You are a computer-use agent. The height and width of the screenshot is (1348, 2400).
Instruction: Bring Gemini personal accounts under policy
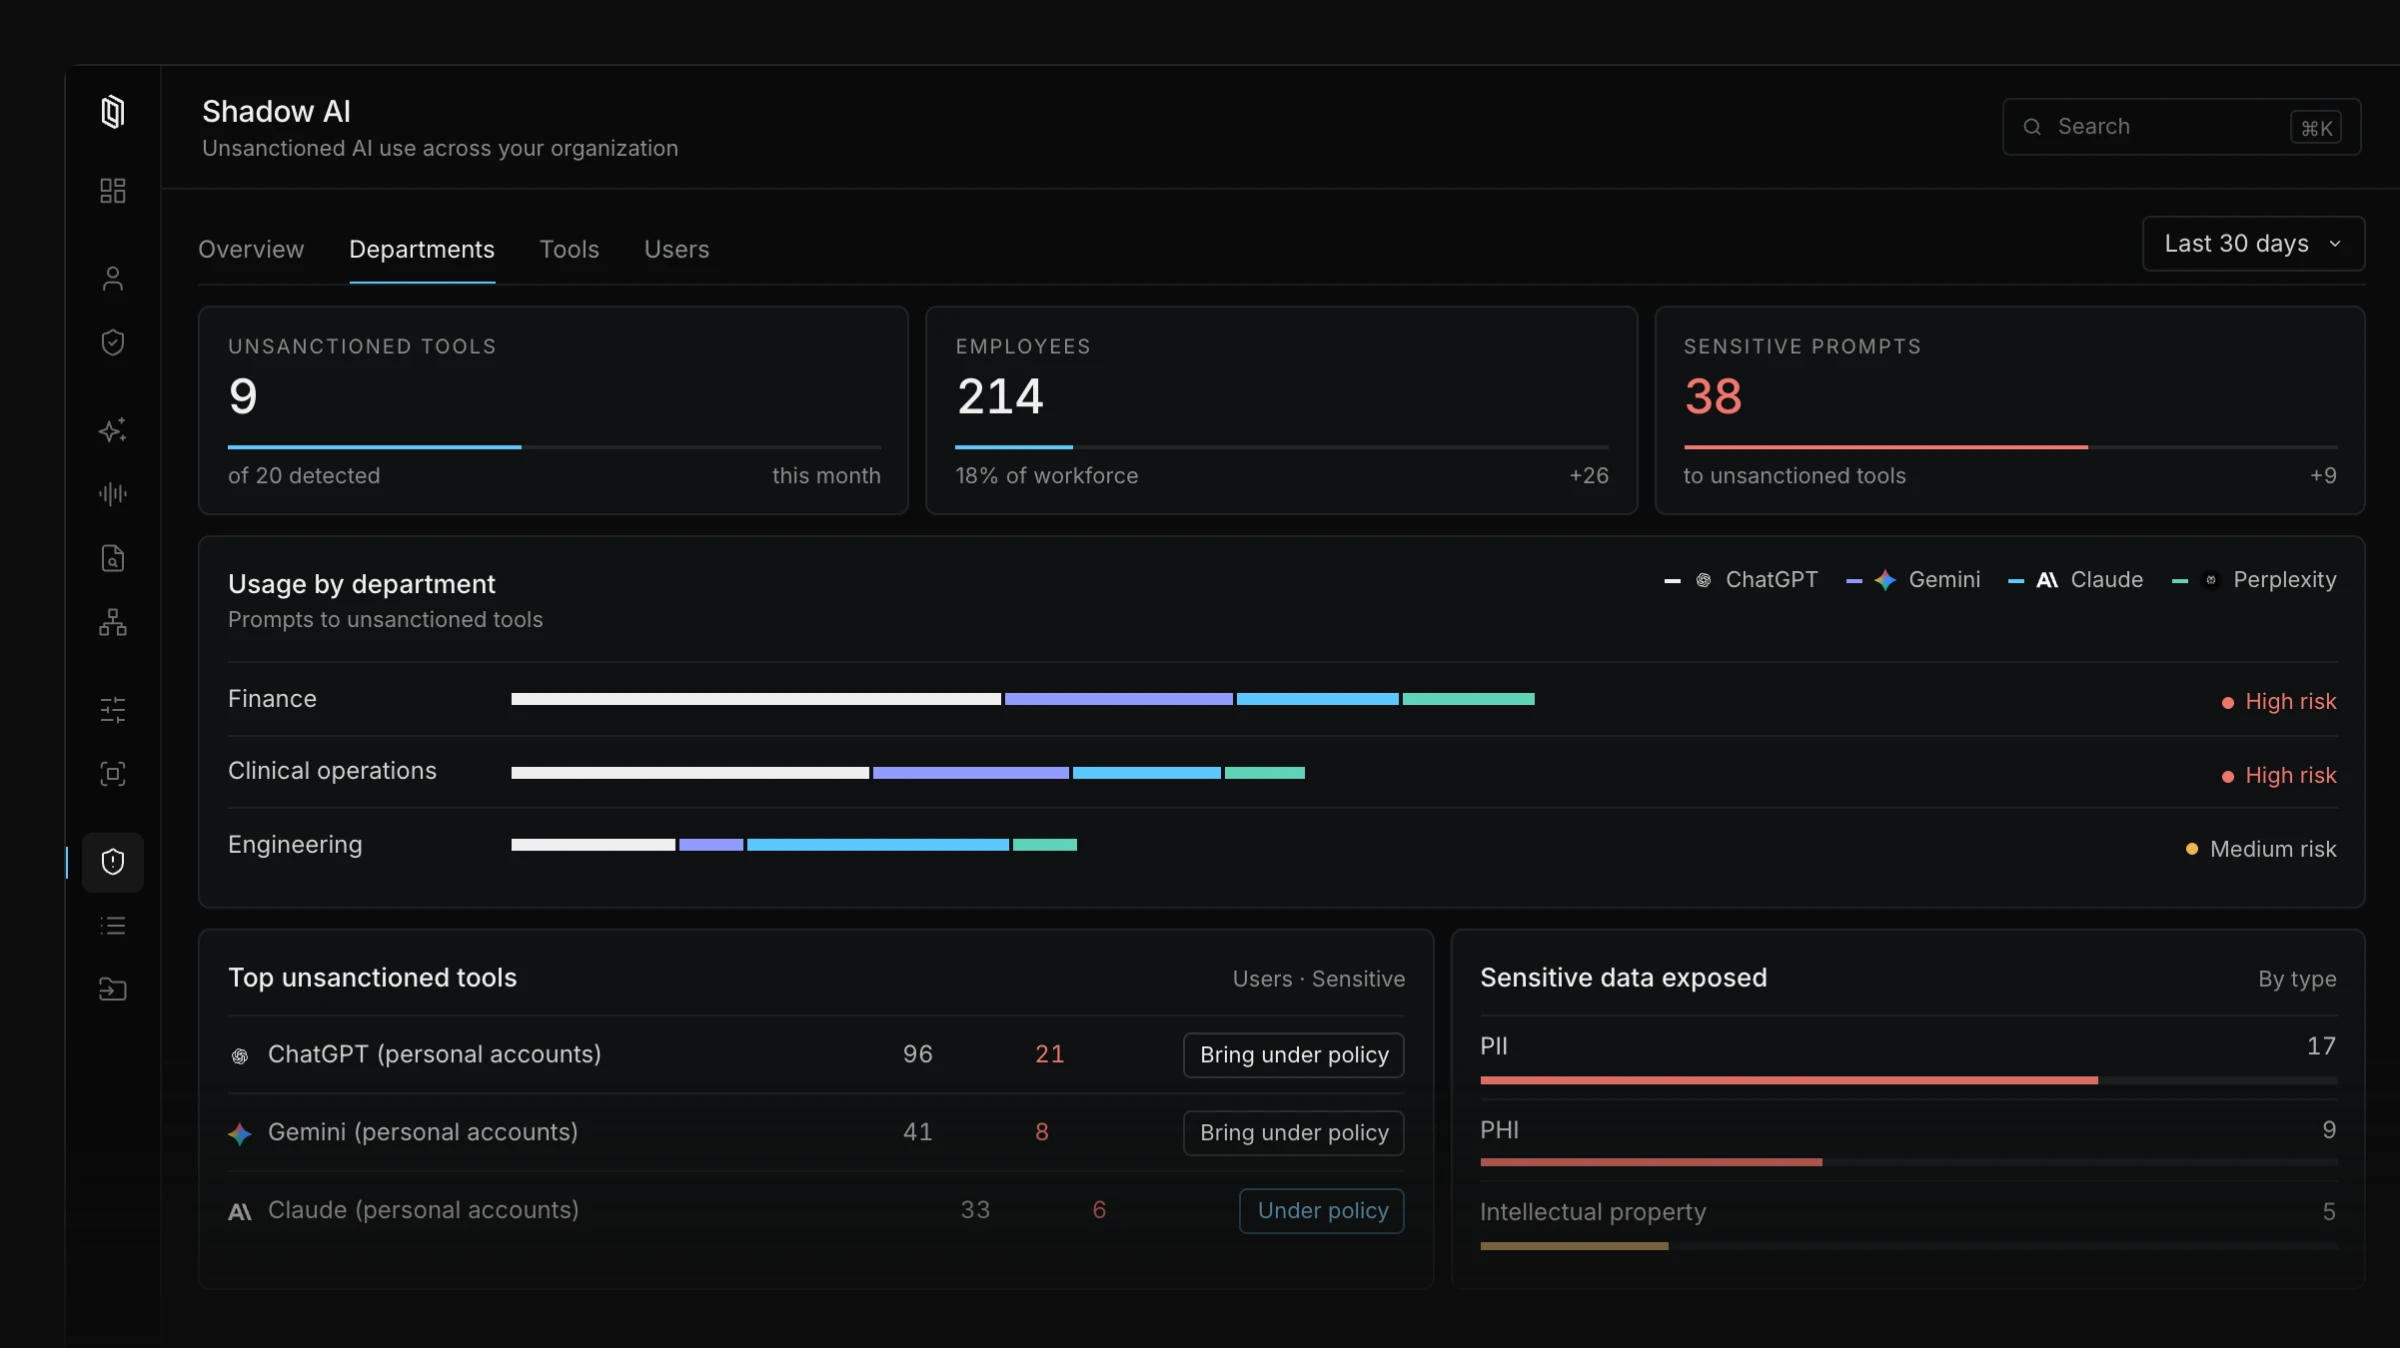click(1294, 1132)
